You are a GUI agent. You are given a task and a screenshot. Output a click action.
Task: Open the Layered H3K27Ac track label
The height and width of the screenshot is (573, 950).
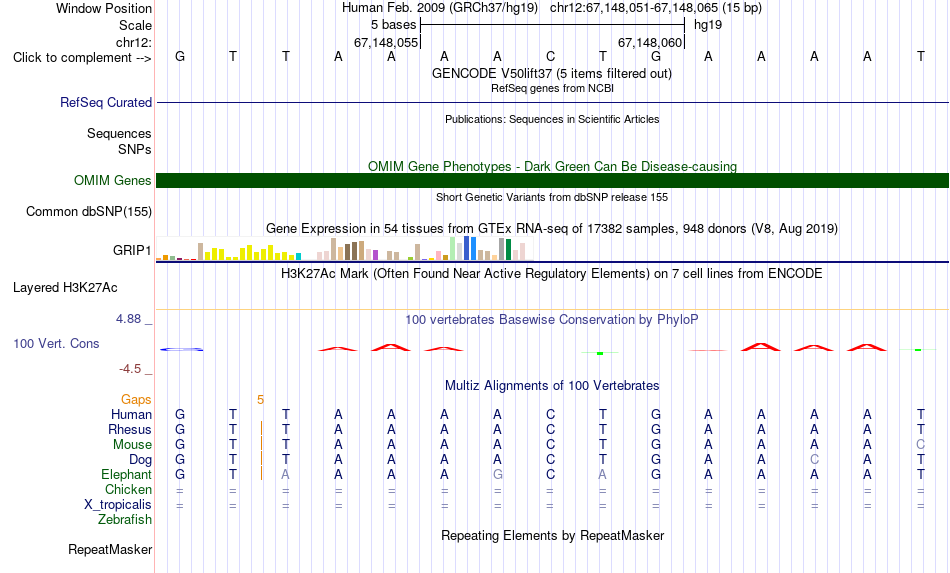click(65, 288)
